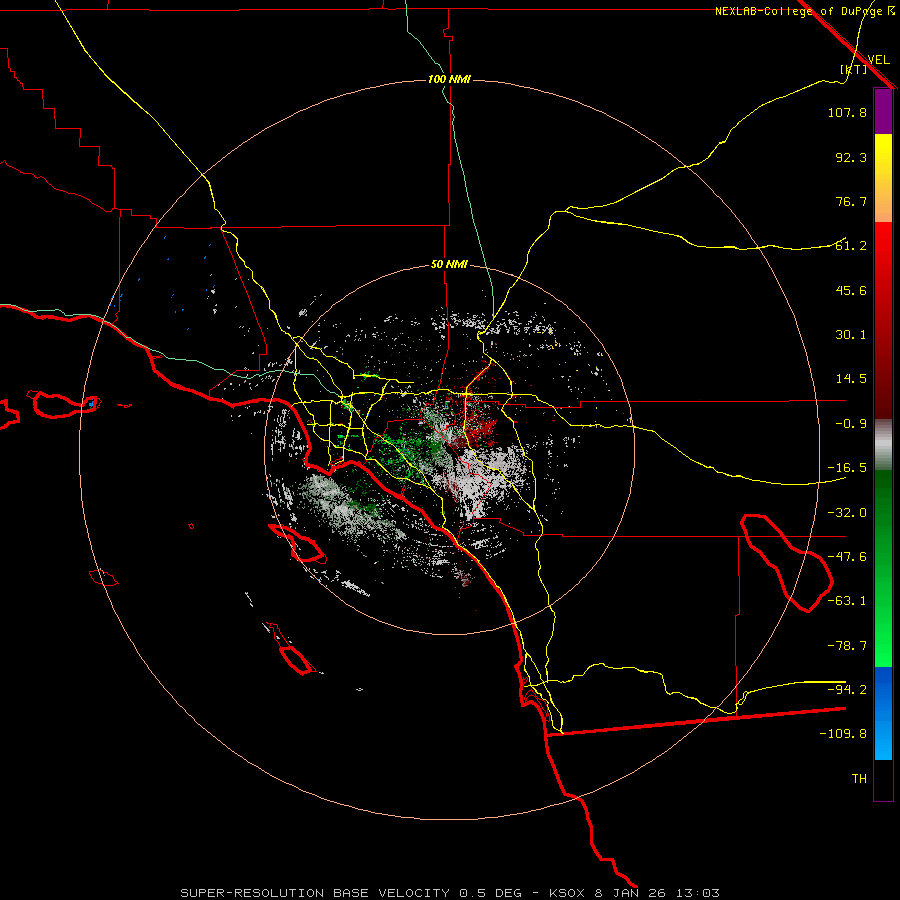The image size is (900, 900).
Task: Click the -109.8 scale value
Action: [x=843, y=734]
